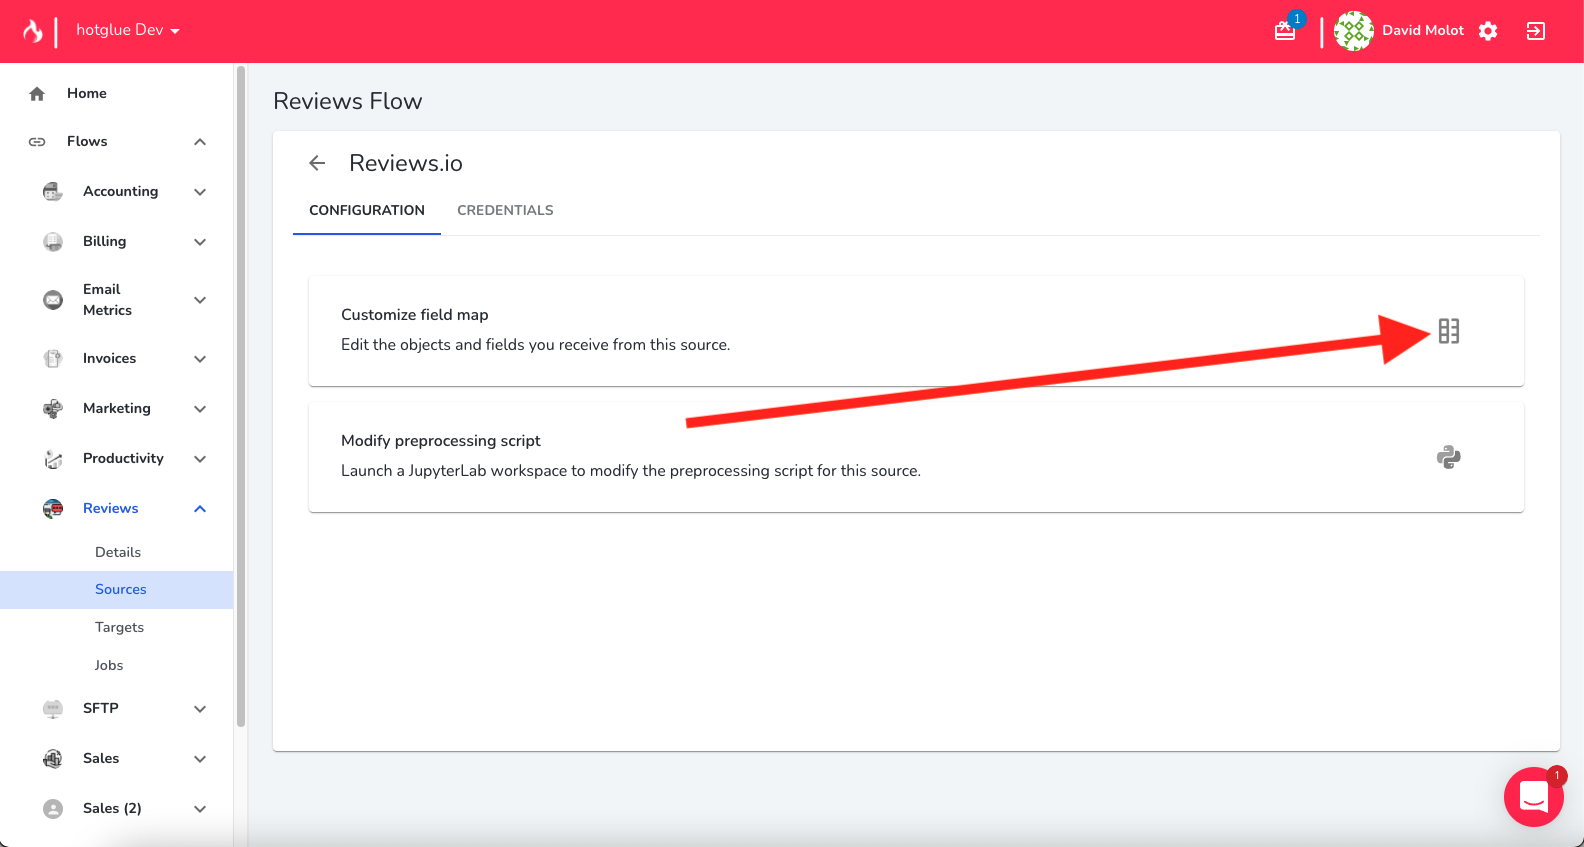Click the David Molot username
This screenshot has height=847, width=1584.
click(x=1422, y=31)
